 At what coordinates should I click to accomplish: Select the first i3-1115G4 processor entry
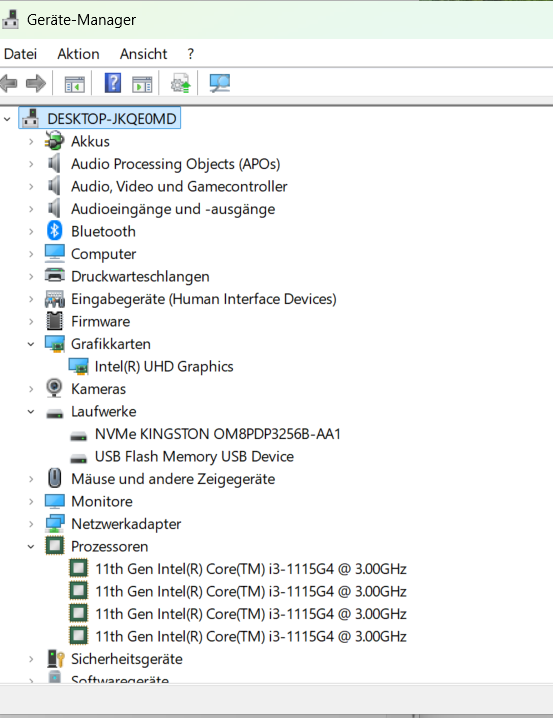pyautogui.click(x=251, y=569)
